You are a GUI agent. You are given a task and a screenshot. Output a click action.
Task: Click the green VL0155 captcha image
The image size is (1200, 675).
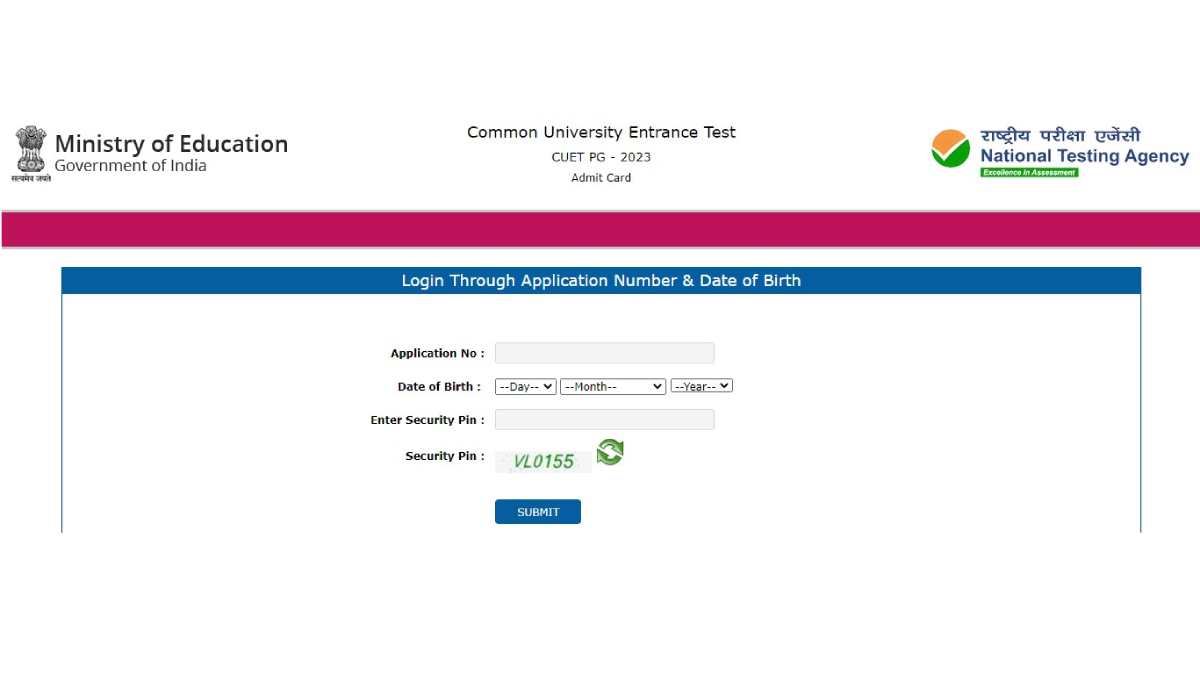[543, 461]
